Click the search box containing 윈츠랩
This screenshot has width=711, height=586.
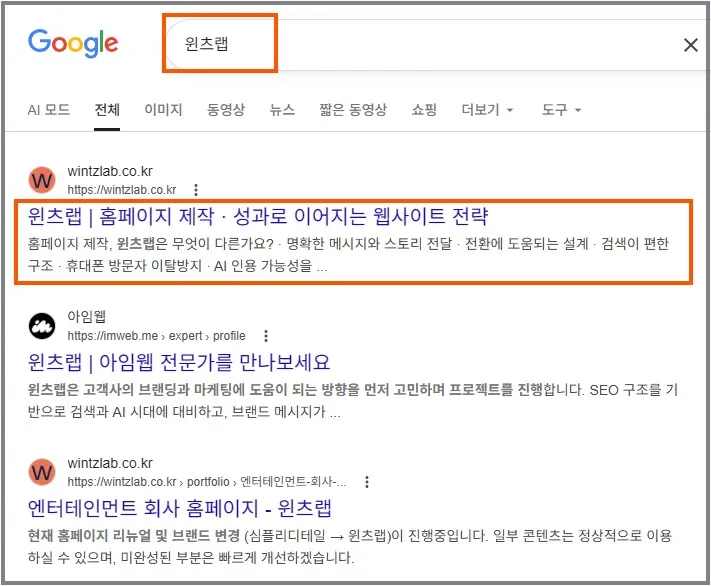[435, 44]
